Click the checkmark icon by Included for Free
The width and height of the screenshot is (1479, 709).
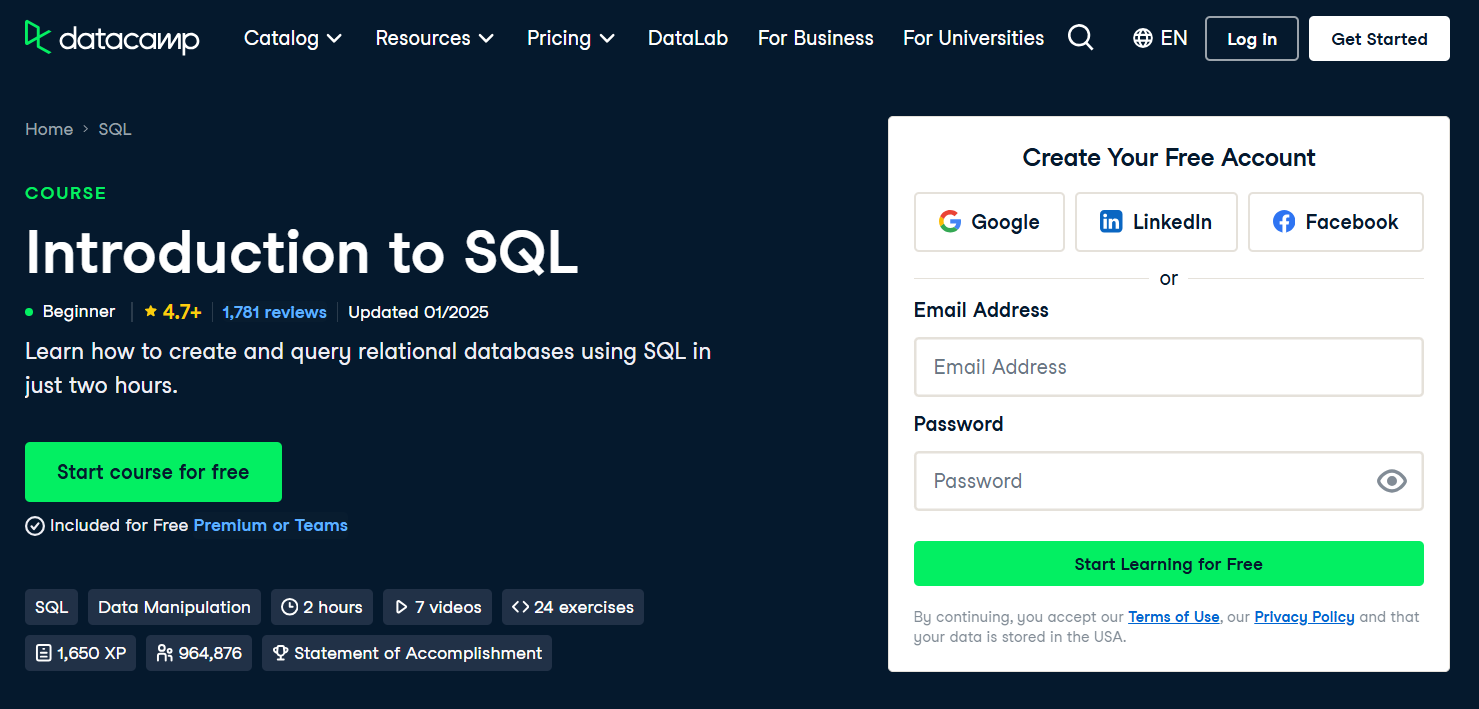point(35,526)
